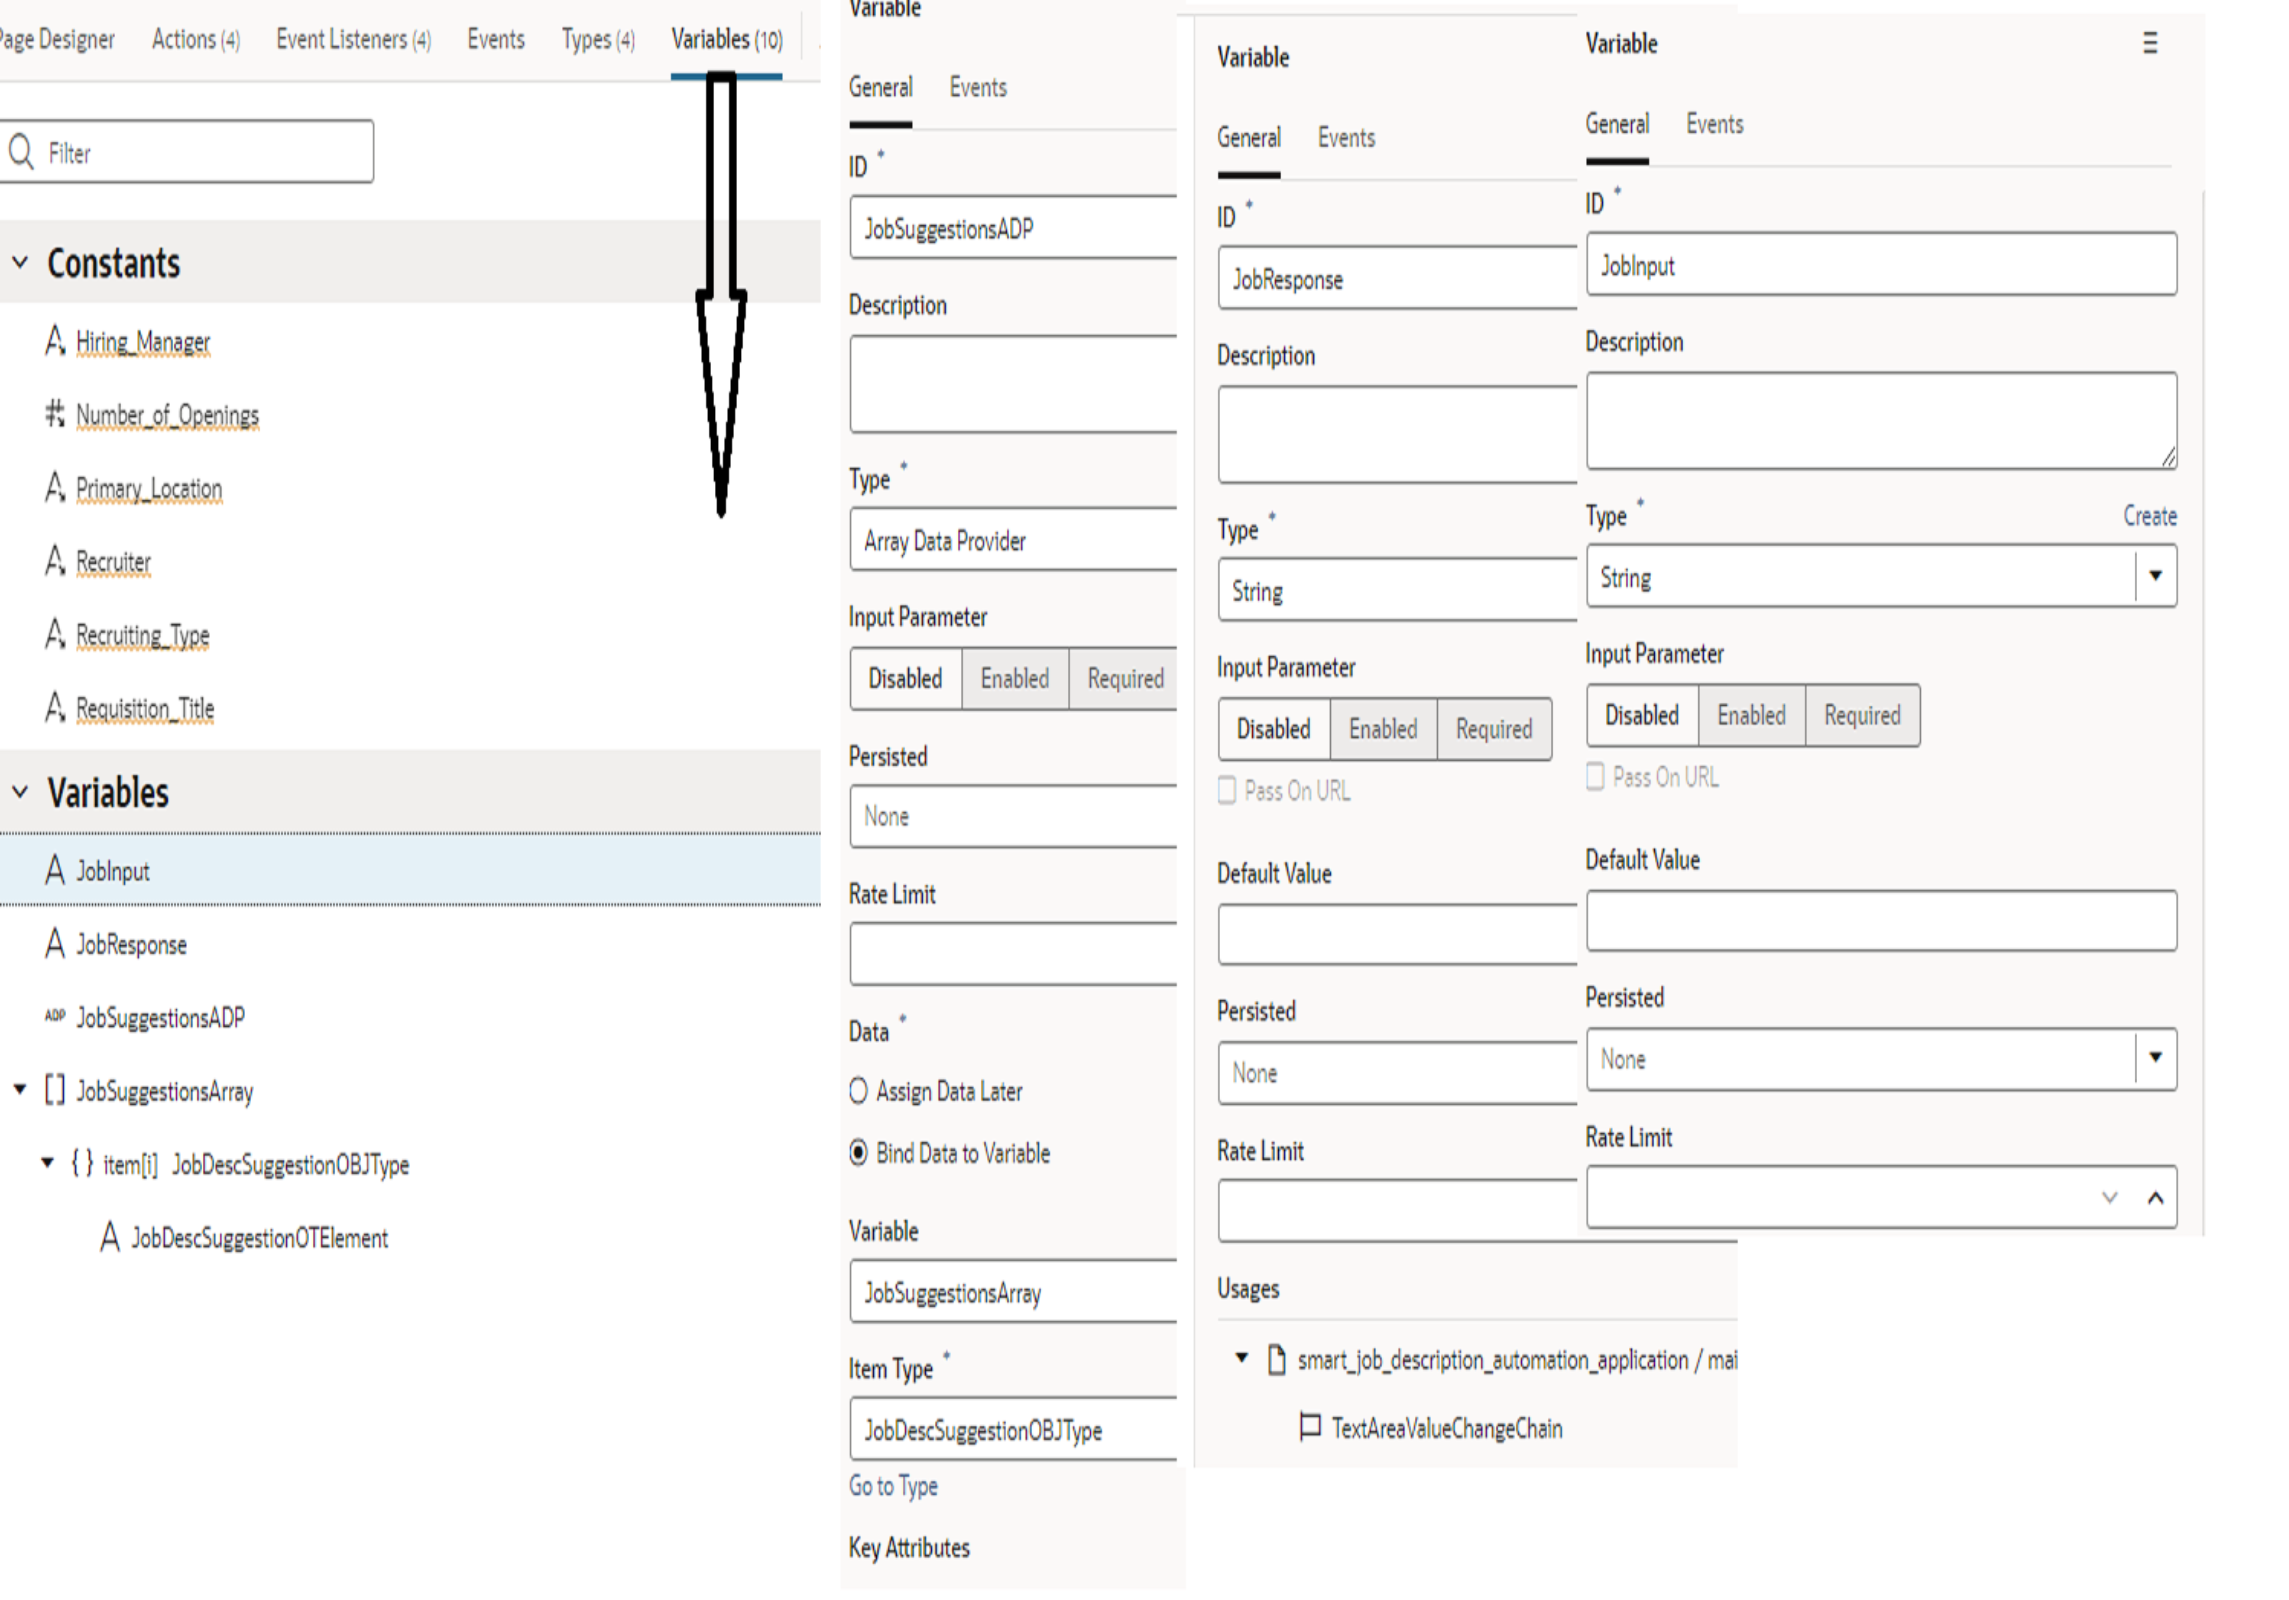The image size is (2289, 1600).
Task: Click the hamburger menu icon in Variable panel
Action: (x=2150, y=43)
